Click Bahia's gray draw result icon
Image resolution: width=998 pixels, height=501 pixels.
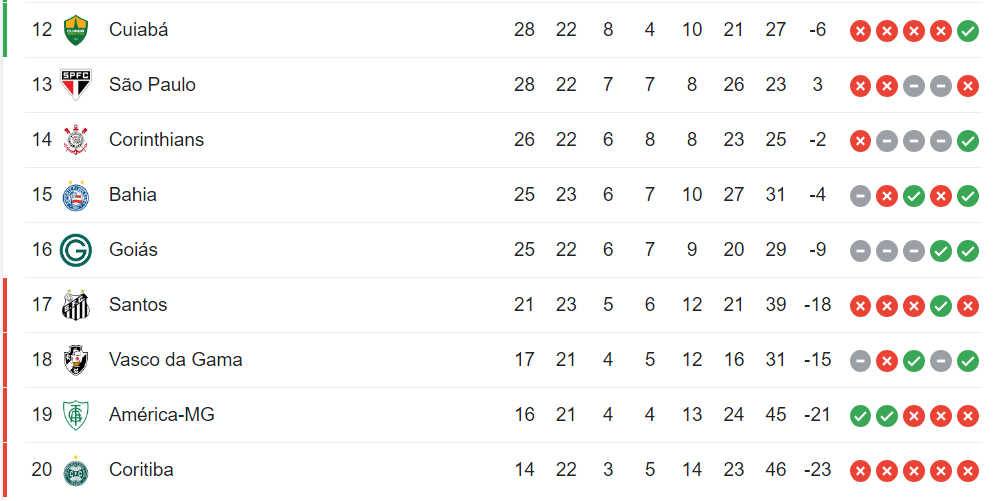point(860,196)
